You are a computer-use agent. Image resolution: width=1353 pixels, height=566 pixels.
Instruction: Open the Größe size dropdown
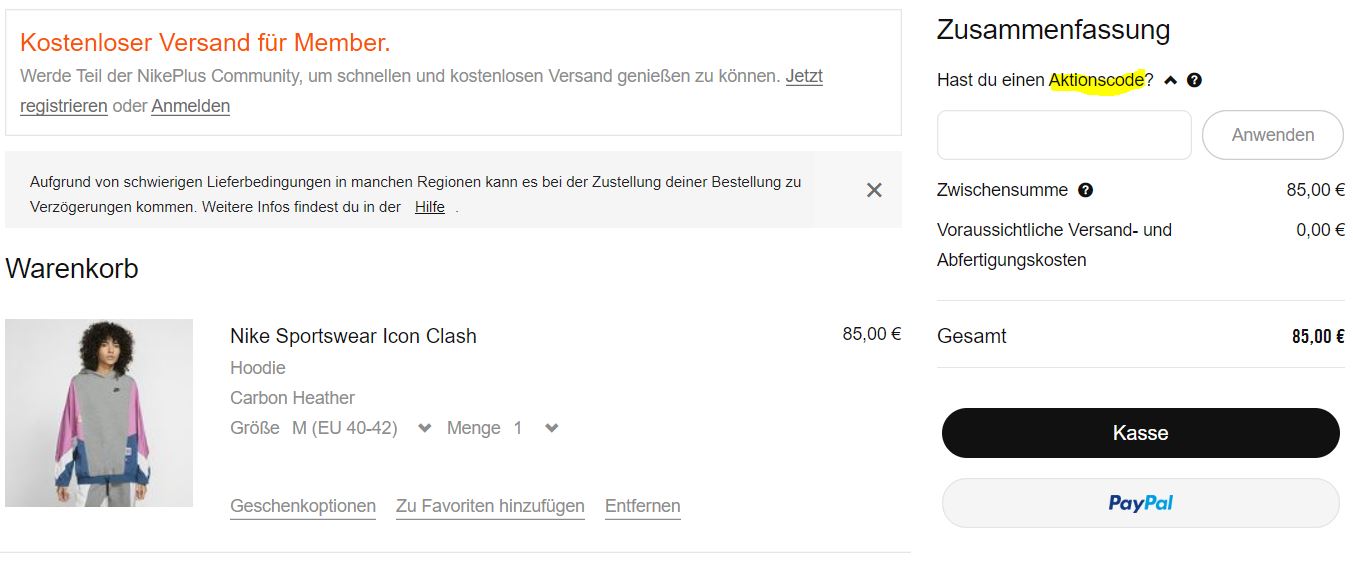click(x=424, y=429)
